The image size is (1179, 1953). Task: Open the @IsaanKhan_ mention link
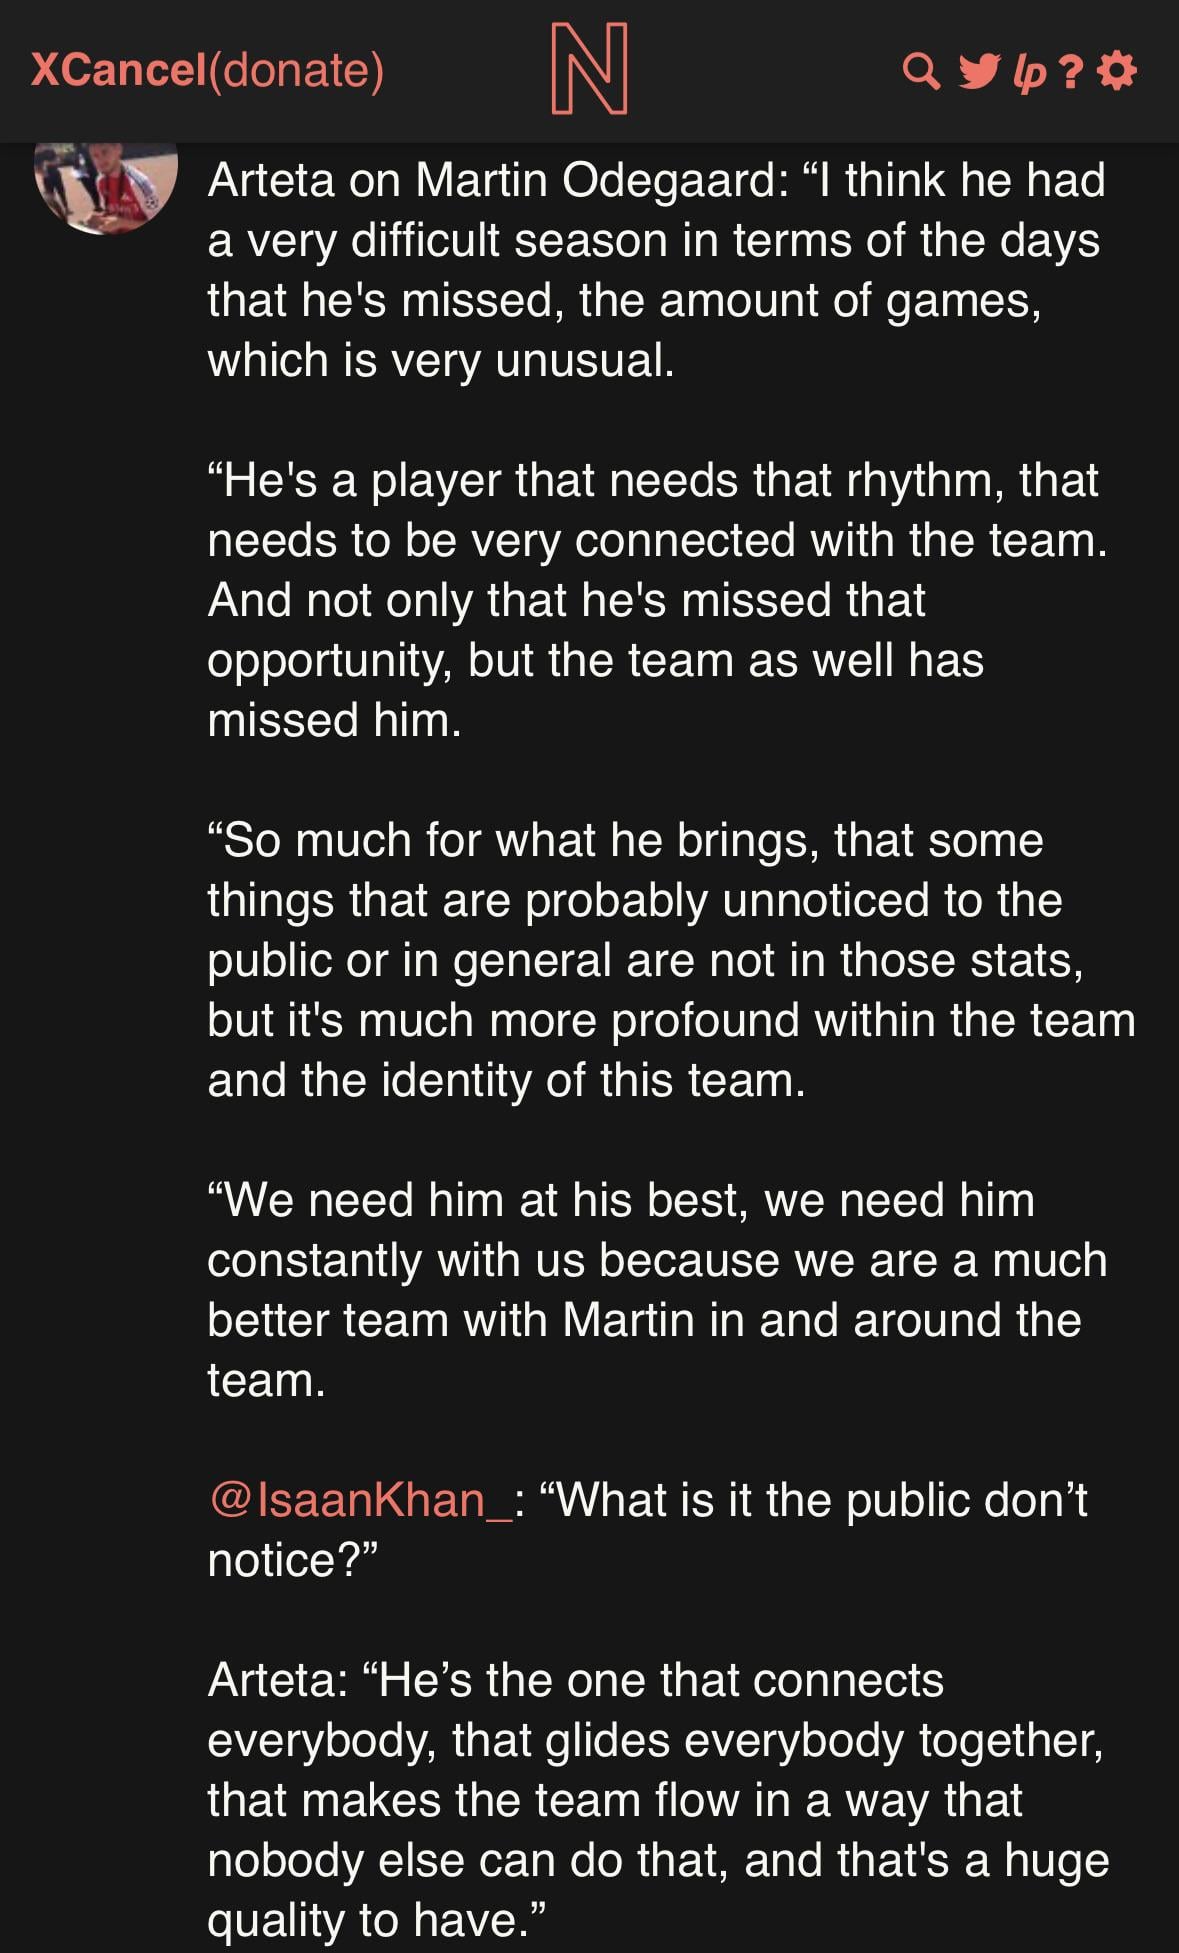click(360, 1500)
